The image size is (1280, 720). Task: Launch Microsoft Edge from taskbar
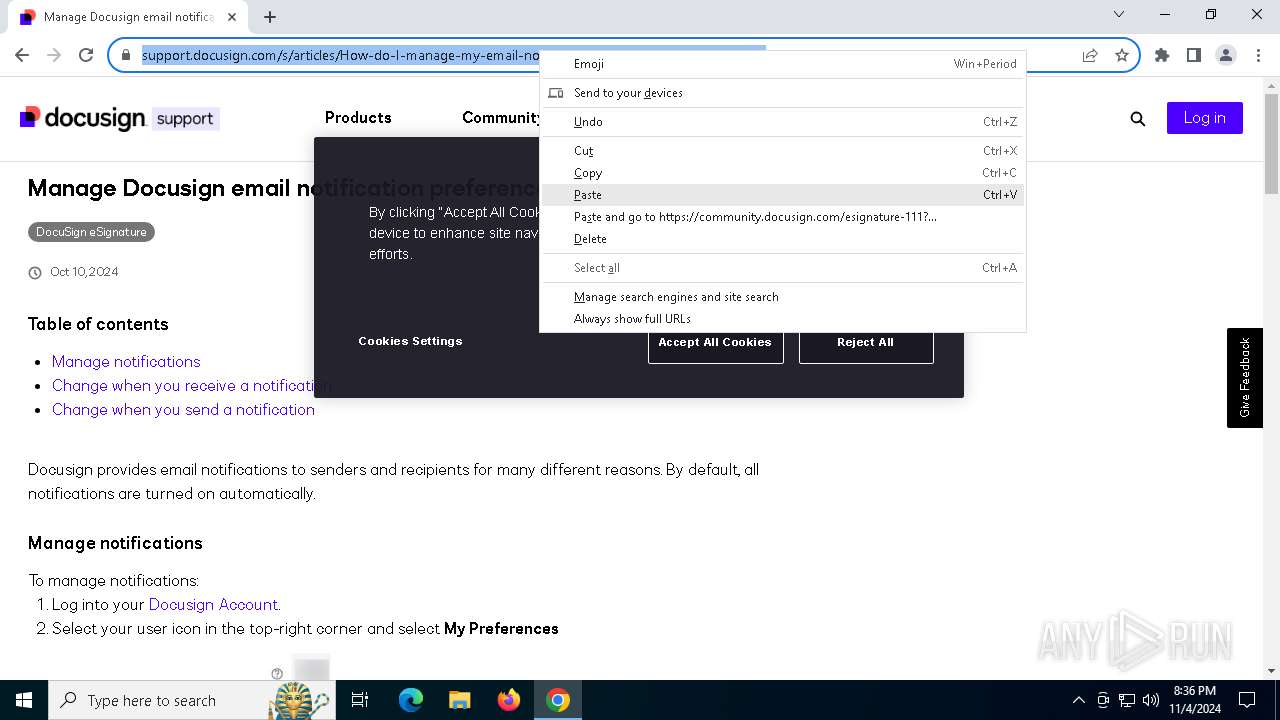(411, 700)
